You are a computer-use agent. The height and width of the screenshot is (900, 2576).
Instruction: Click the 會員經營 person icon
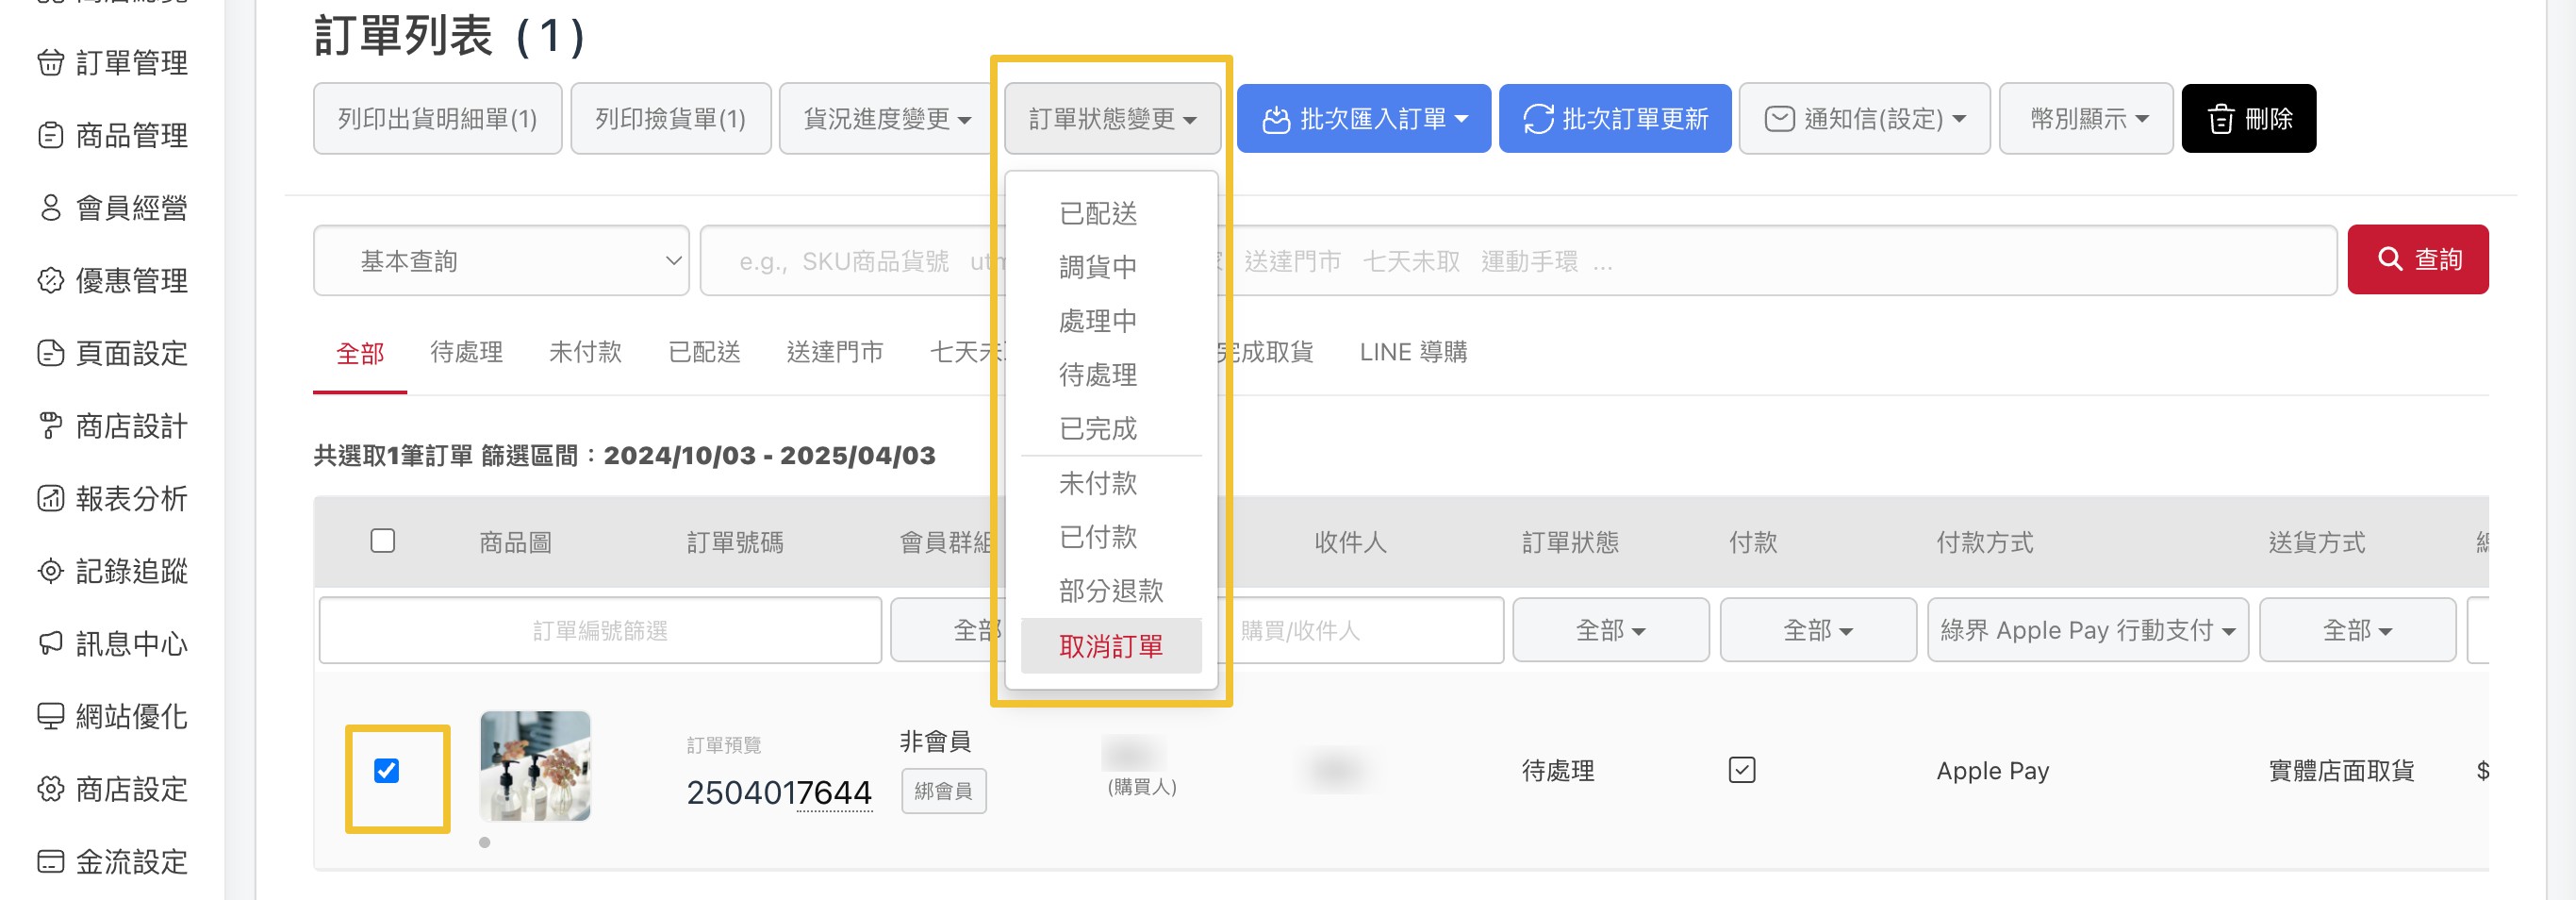point(50,208)
